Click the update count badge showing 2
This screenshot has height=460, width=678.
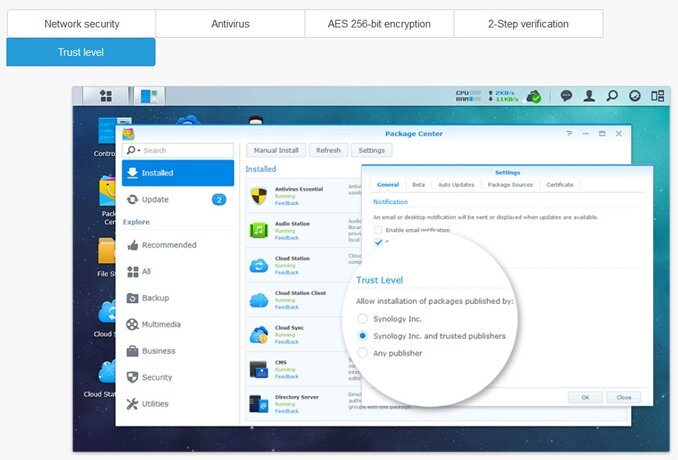point(219,199)
